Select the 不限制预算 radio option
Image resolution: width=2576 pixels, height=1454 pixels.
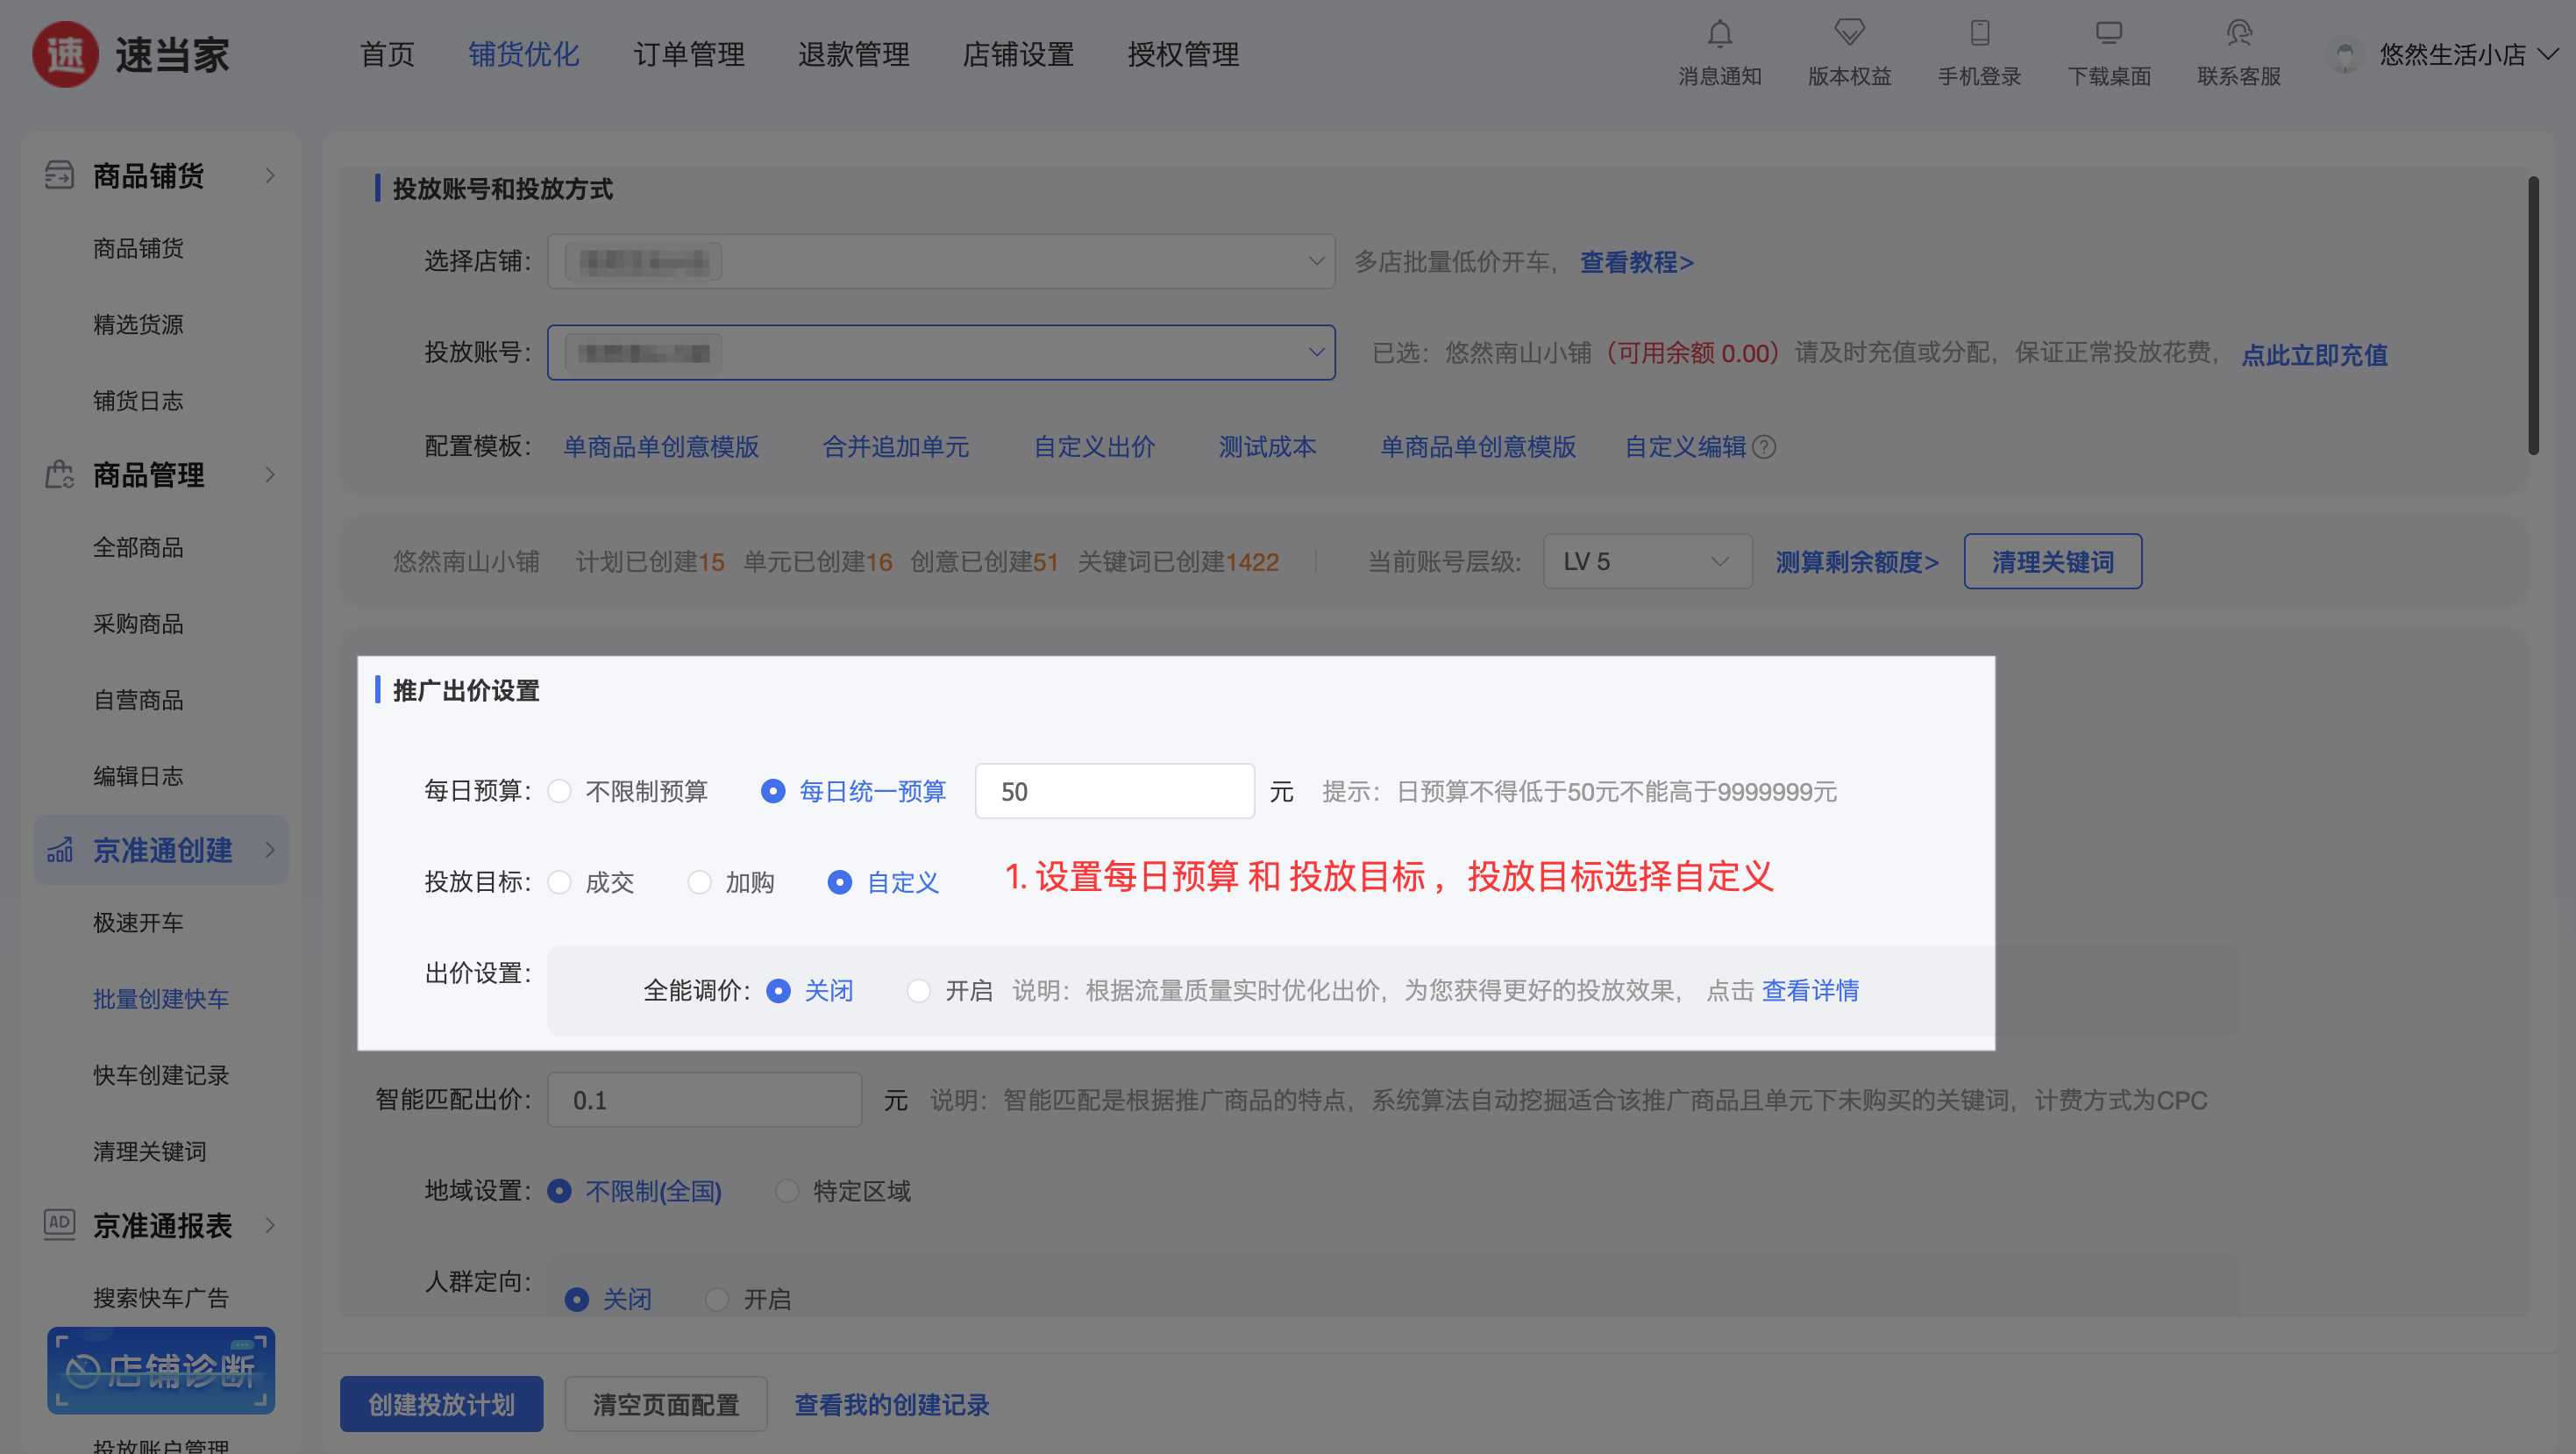(560, 791)
